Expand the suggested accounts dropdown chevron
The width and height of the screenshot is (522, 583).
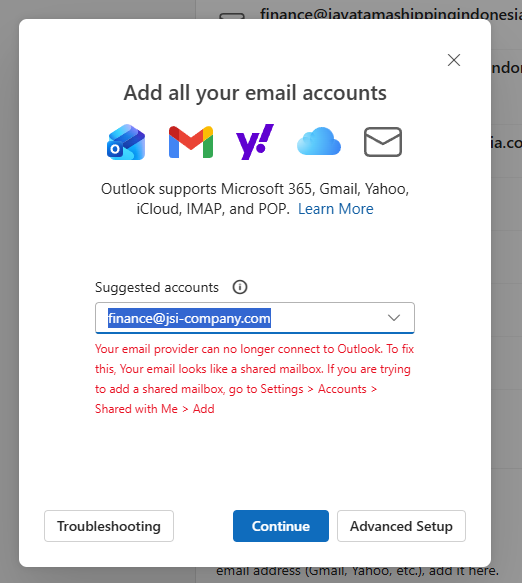pos(394,318)
